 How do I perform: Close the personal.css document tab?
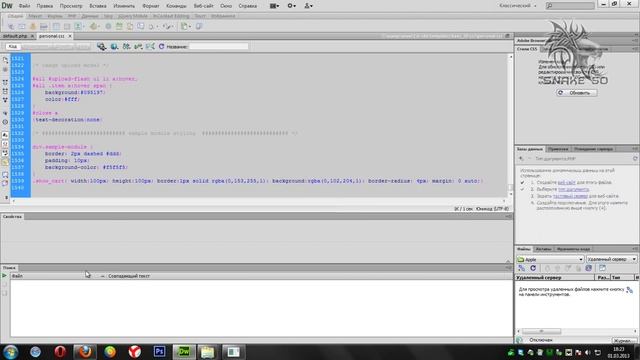[x=70, y=36]
